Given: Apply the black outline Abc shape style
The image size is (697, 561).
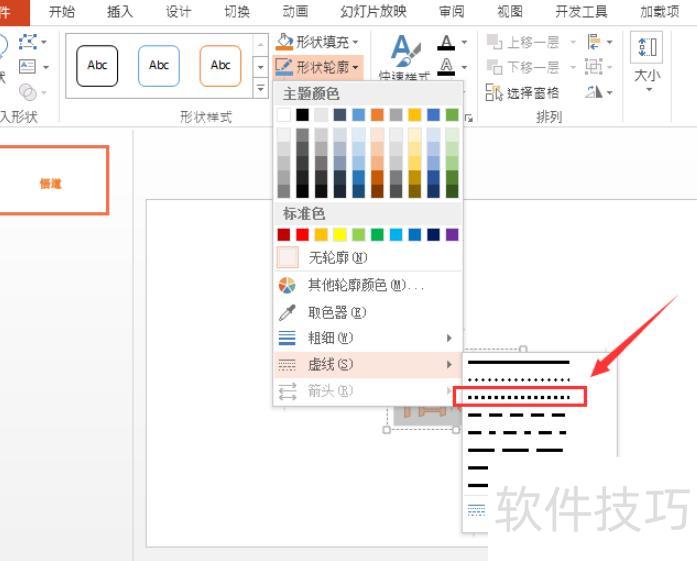Looking at the screenshot, I should [97, 66].
